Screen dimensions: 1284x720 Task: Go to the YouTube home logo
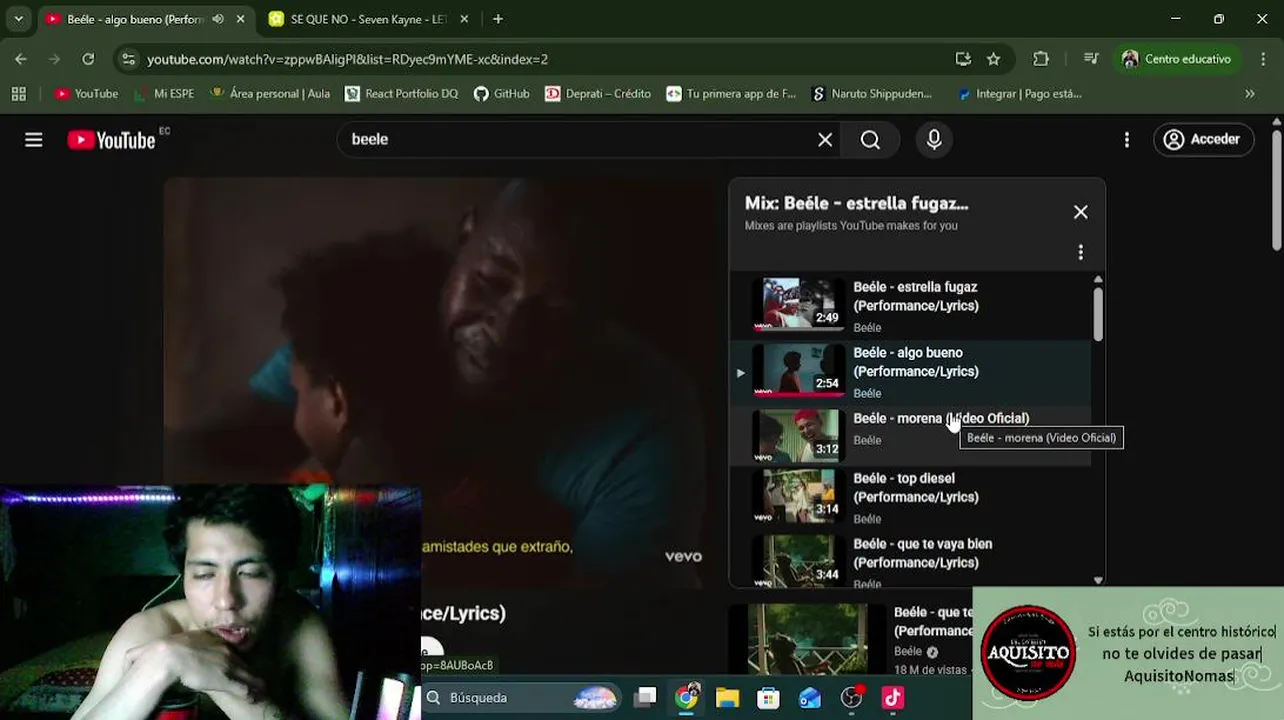coord(111,140)
